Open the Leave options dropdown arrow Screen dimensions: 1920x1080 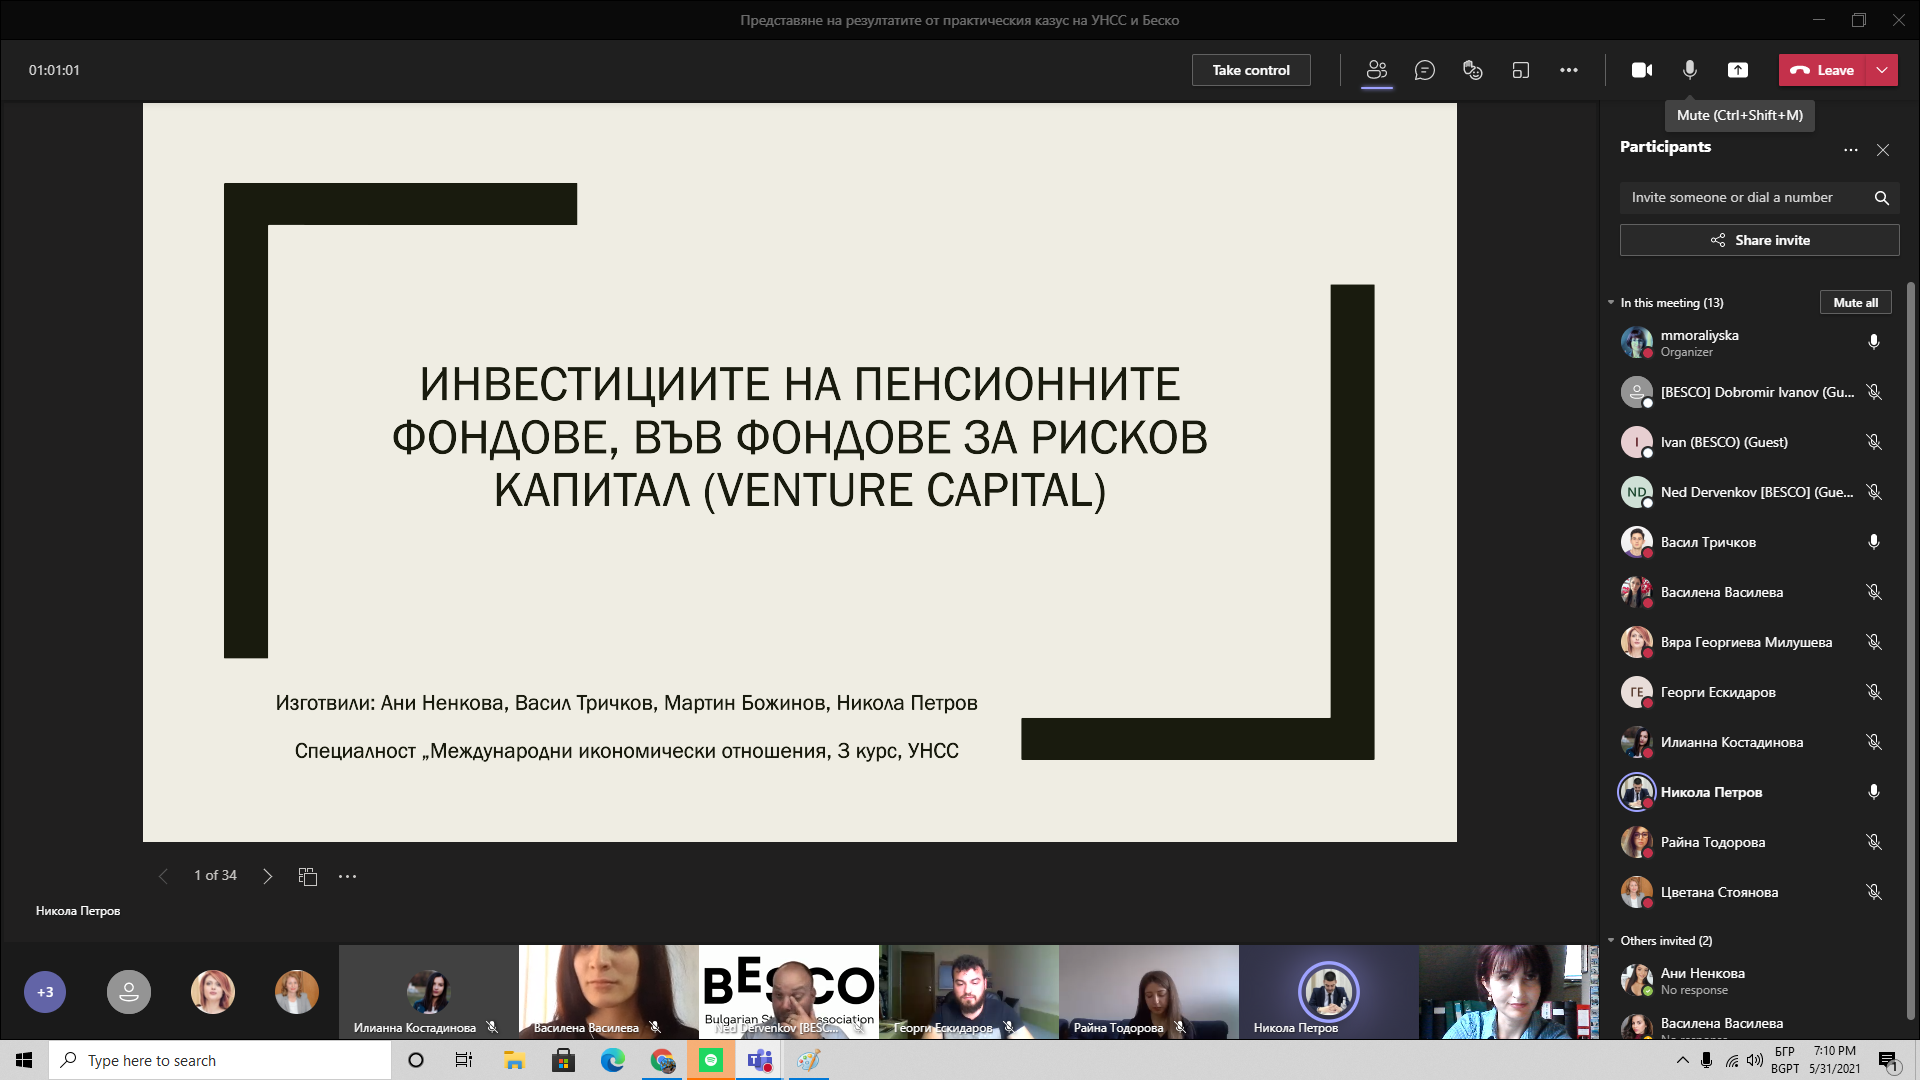pos(1883,70)
